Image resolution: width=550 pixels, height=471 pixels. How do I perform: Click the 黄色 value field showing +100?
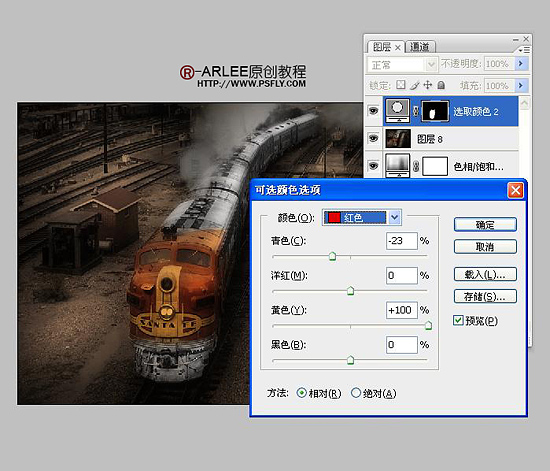[402, 310]
